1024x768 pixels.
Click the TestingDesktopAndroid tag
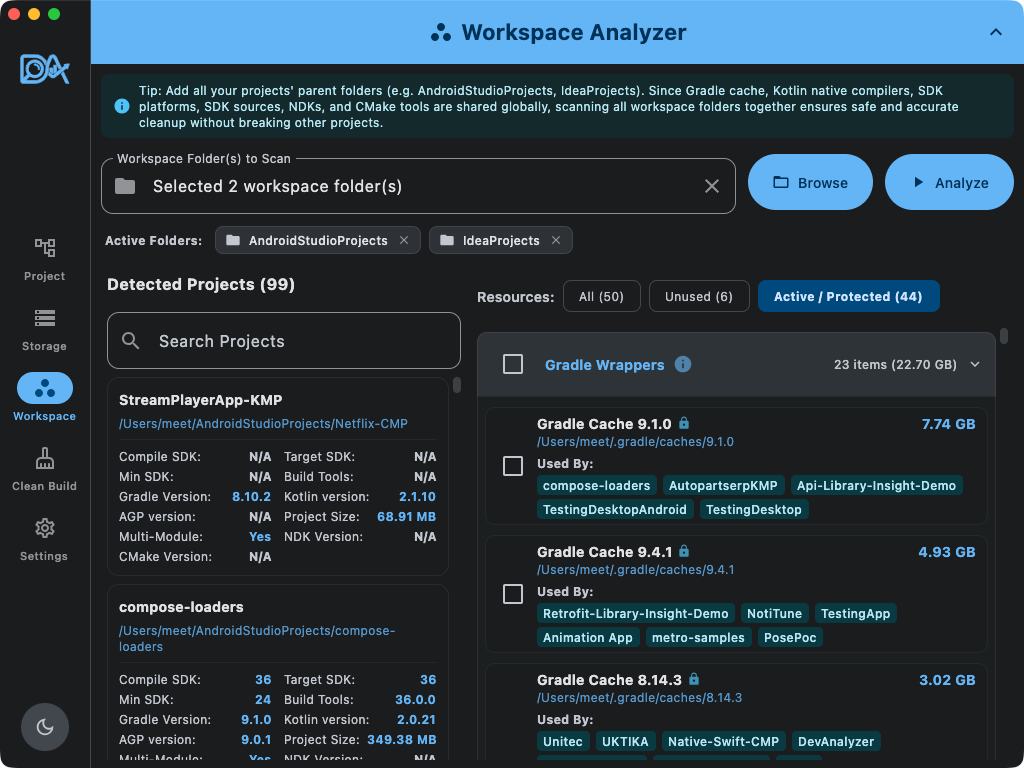(x=615, y=509)
